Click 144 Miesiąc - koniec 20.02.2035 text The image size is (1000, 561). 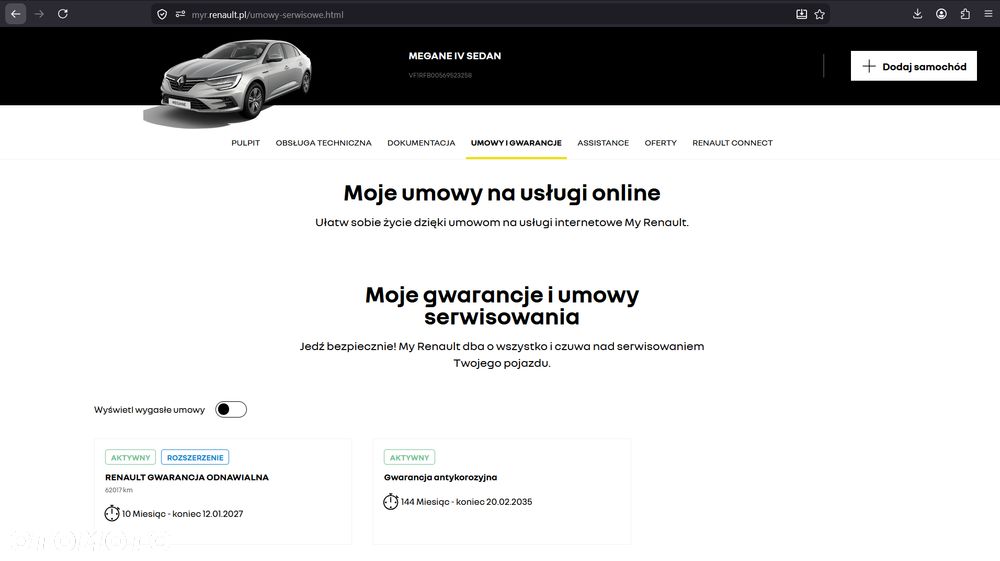466,502
